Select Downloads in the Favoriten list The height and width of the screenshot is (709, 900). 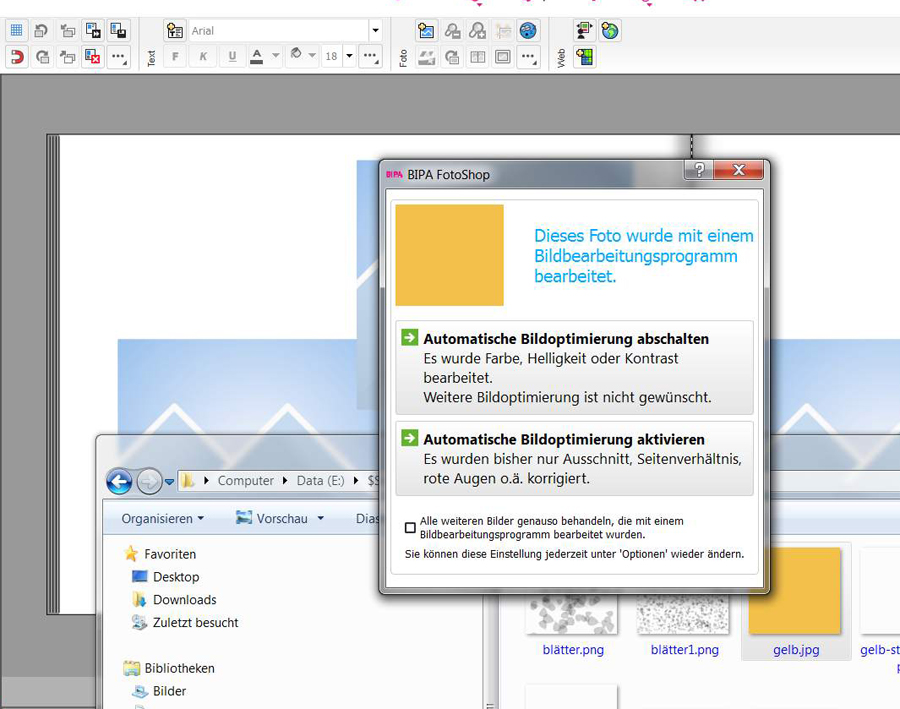184,600
